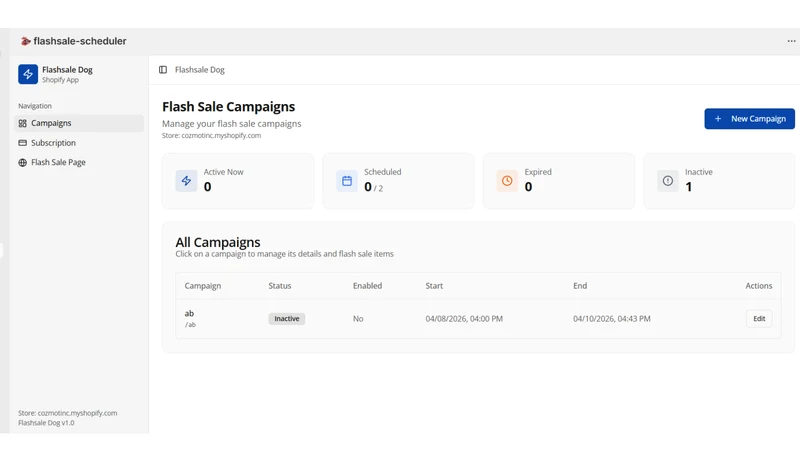This screenshot has width=800, height=450.
Task: Click the Actions column header
Action: click(759, 286)
